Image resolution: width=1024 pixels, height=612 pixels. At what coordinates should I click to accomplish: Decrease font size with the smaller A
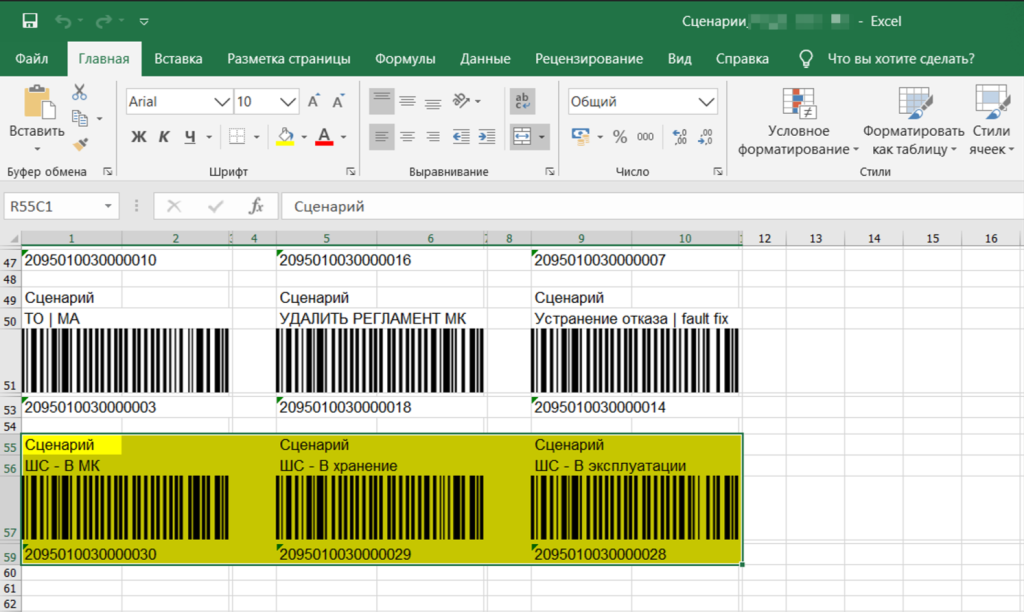(x=338, y=102)
